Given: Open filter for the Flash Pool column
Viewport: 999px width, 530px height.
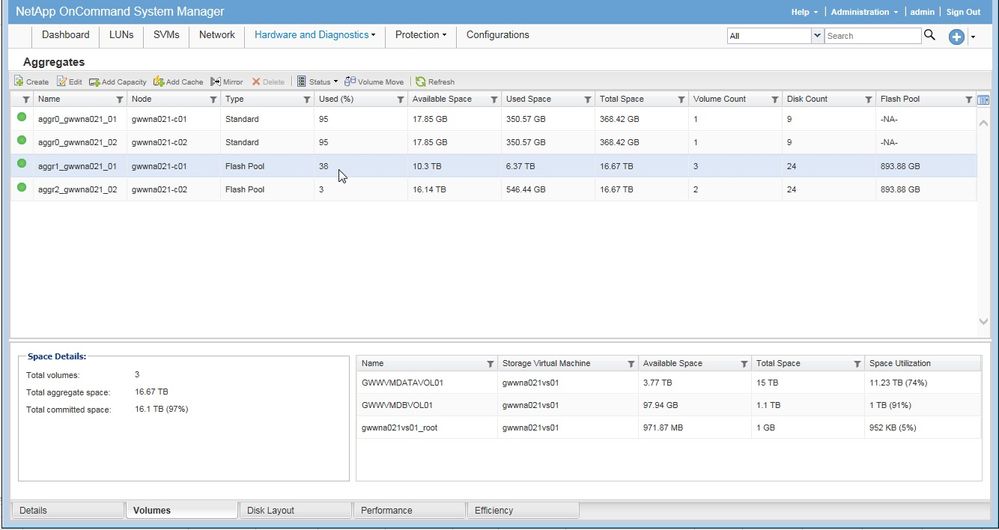Looking at the screenshot, I should pos(969,100).
